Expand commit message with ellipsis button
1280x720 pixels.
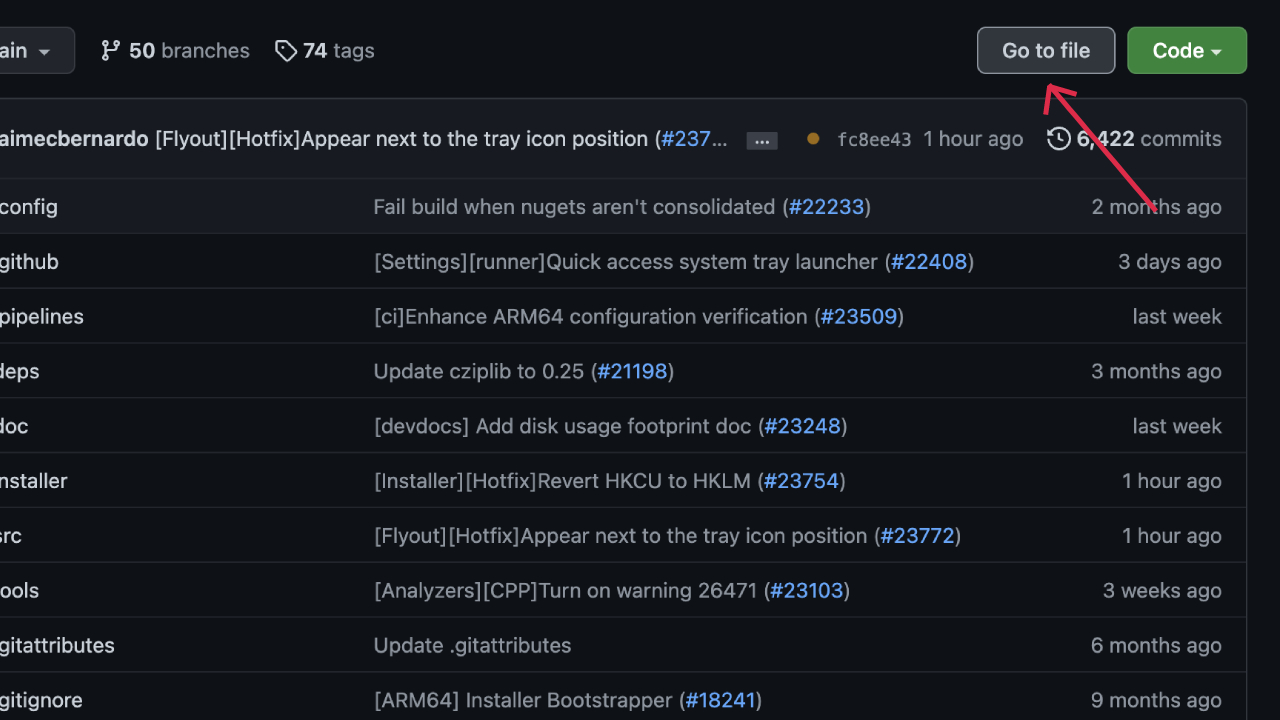762,141
